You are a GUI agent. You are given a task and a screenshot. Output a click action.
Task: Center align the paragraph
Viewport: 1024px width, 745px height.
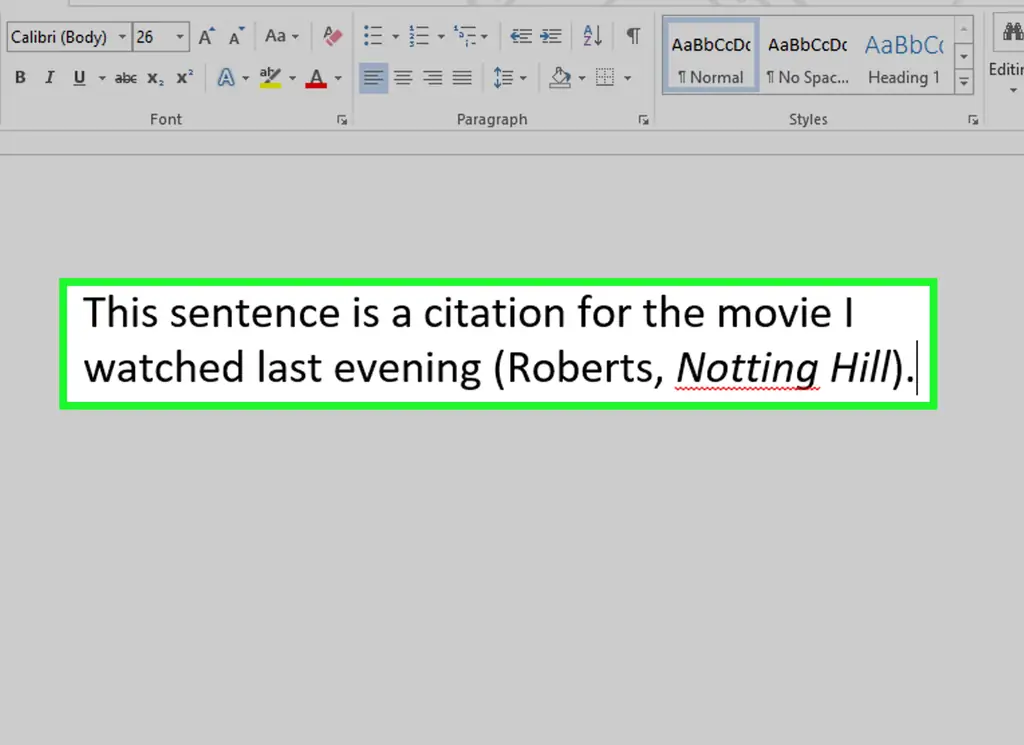coord(403,78)
